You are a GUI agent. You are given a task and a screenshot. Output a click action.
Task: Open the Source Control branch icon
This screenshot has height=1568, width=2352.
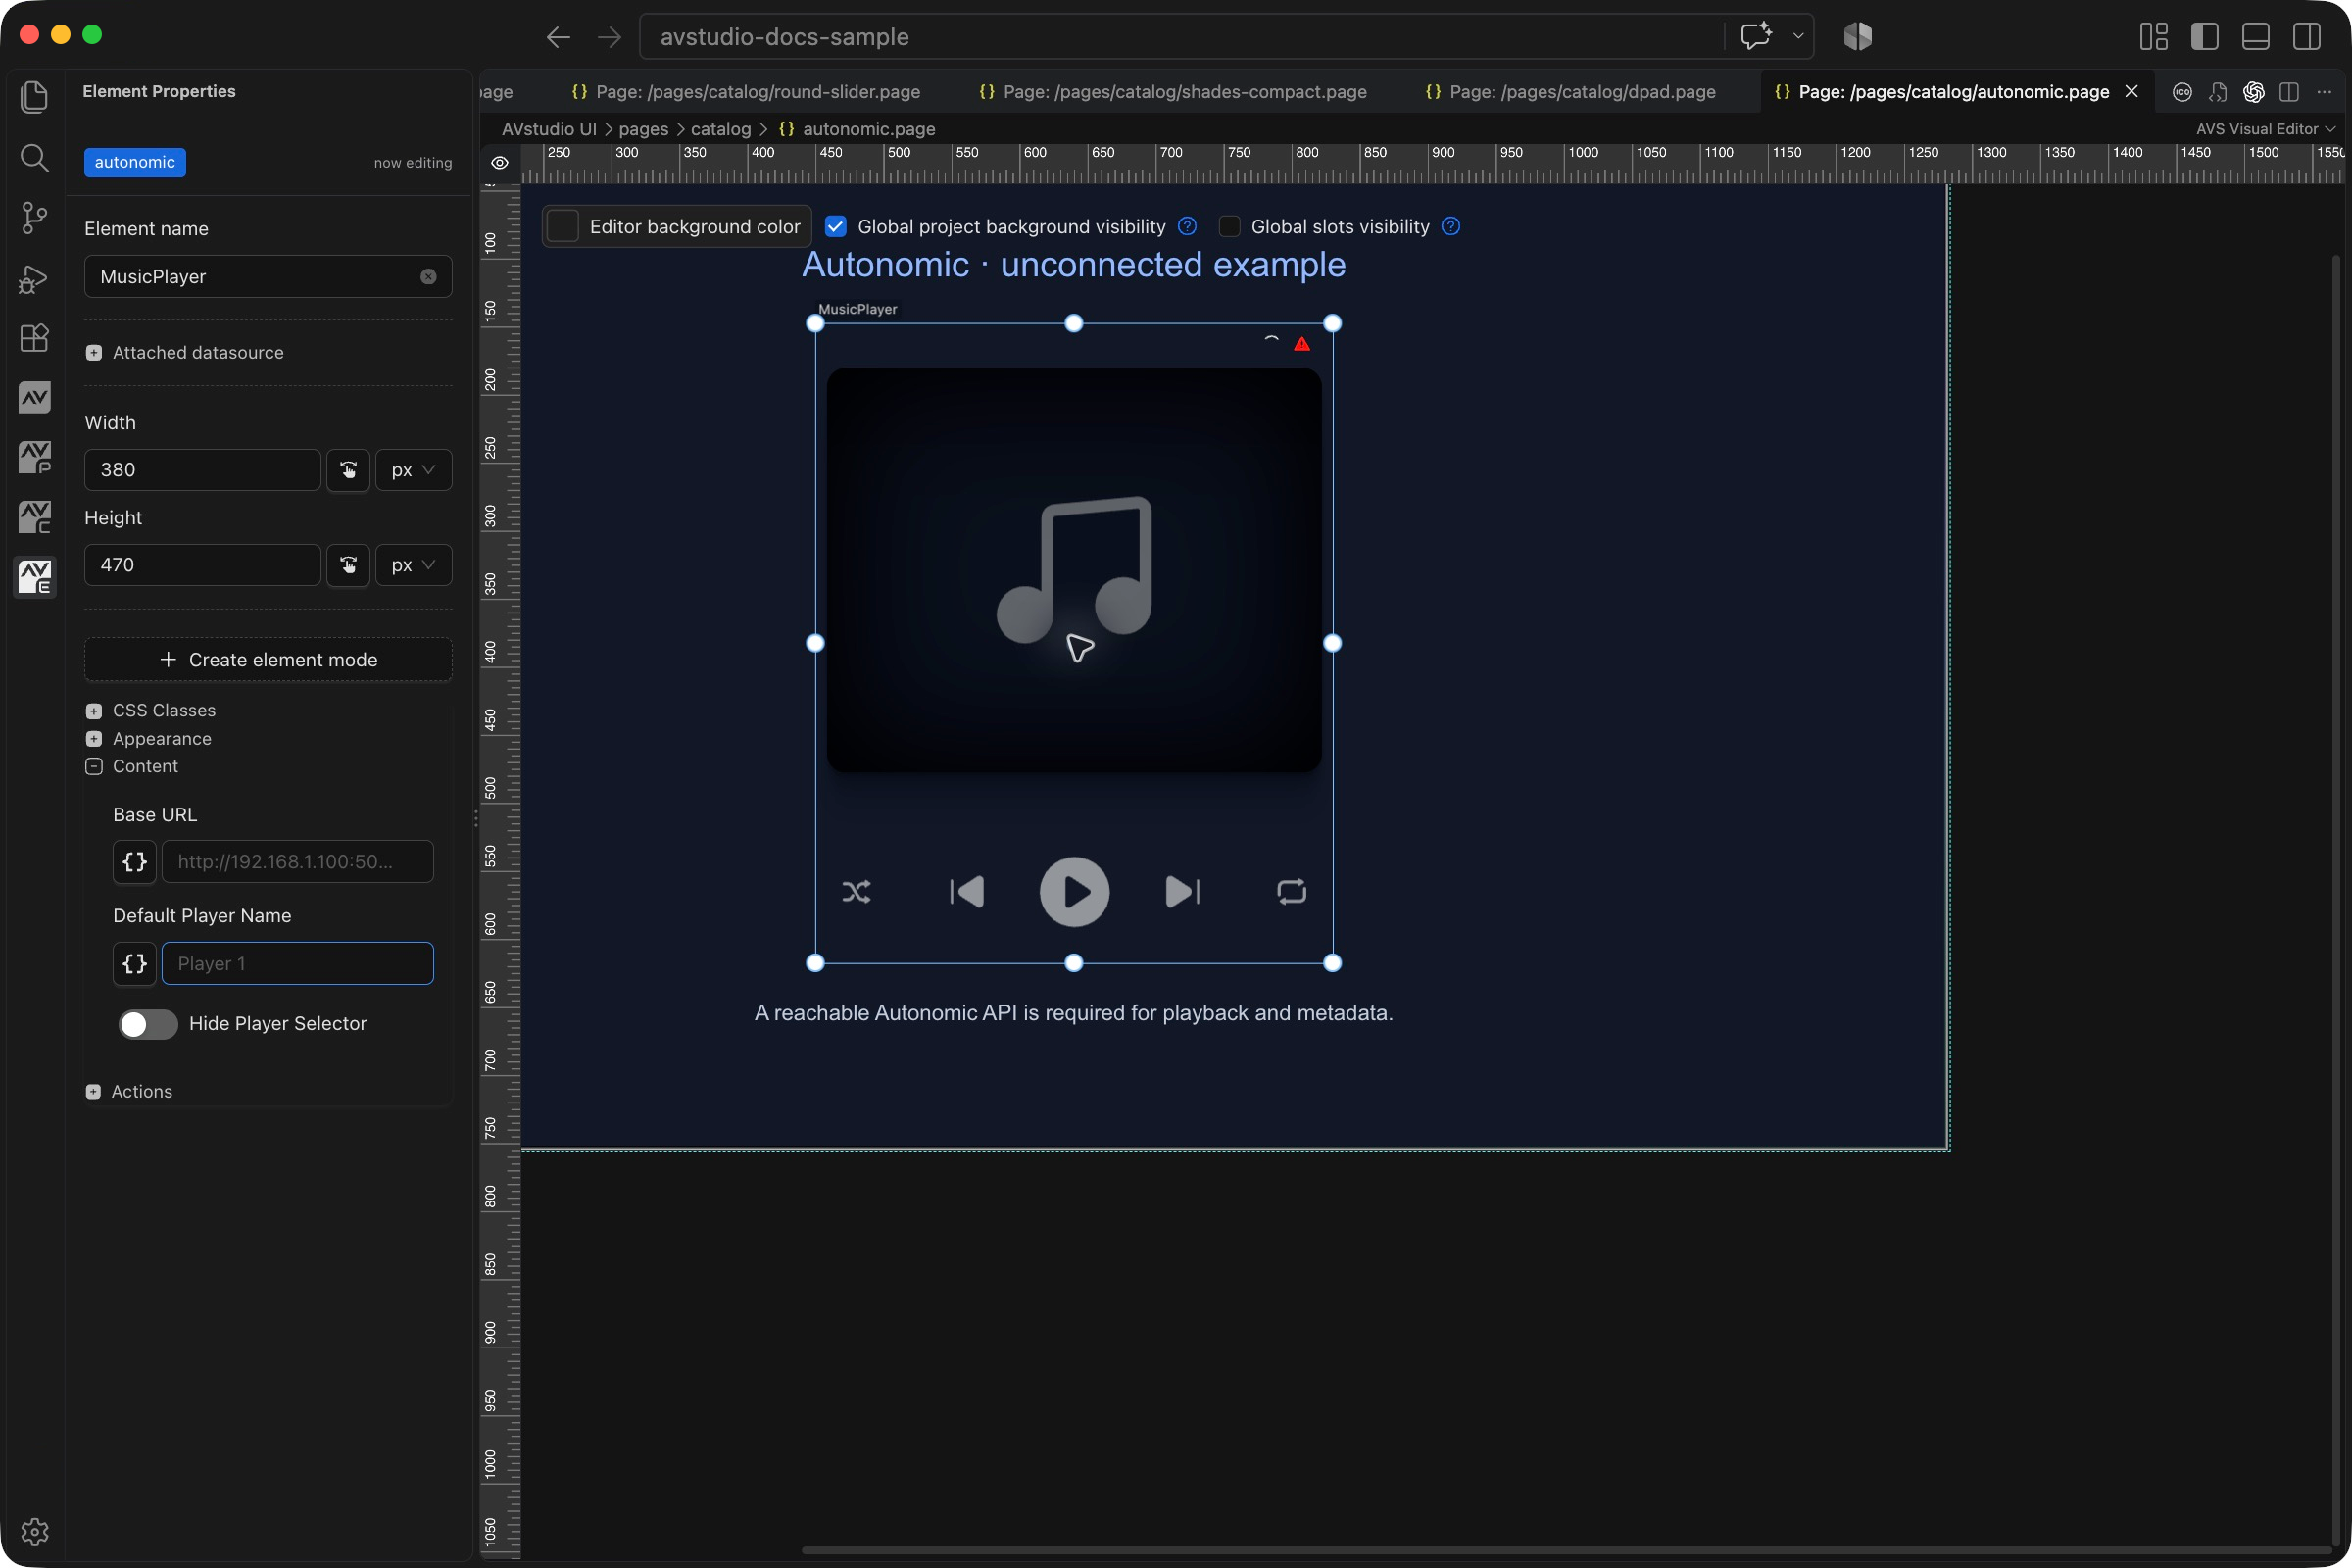[34, 217]
